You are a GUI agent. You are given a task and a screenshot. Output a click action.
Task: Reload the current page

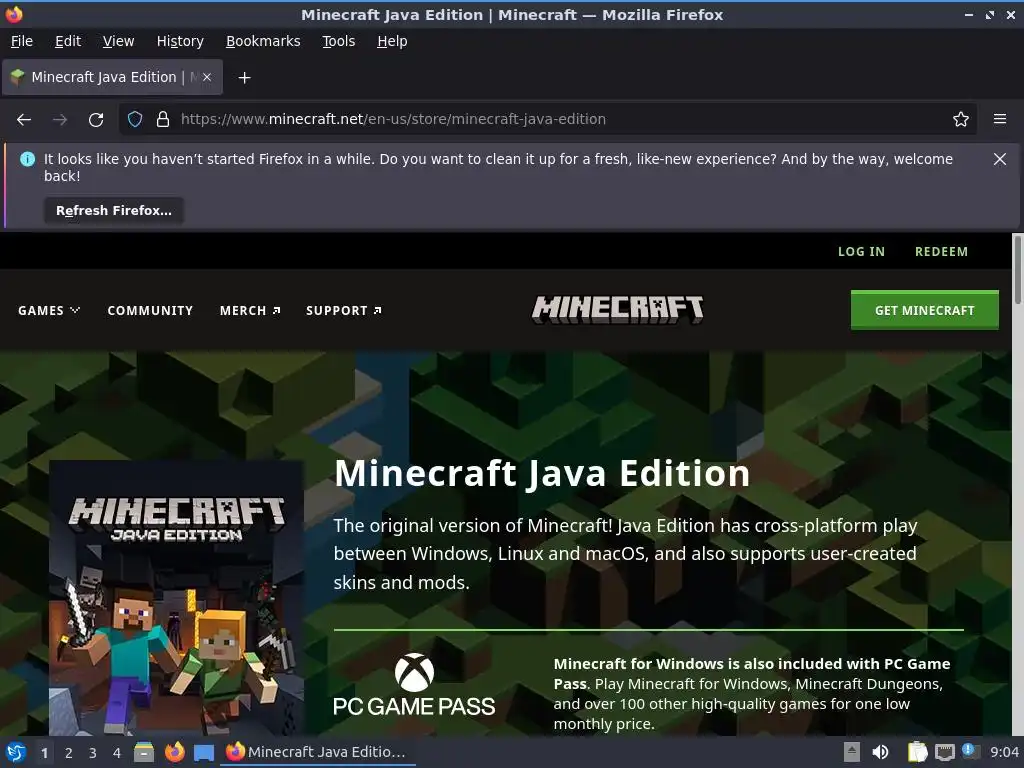96,120
